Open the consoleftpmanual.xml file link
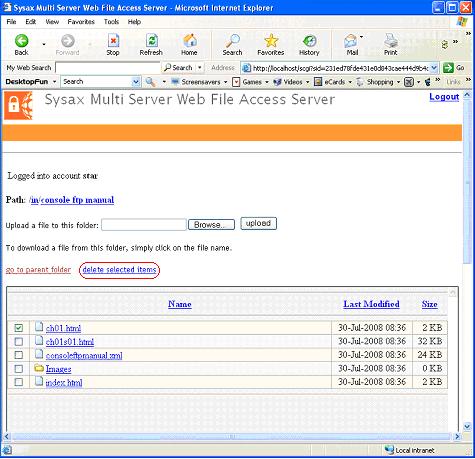The height and width of the screenshot is (459, 475). 84,355
